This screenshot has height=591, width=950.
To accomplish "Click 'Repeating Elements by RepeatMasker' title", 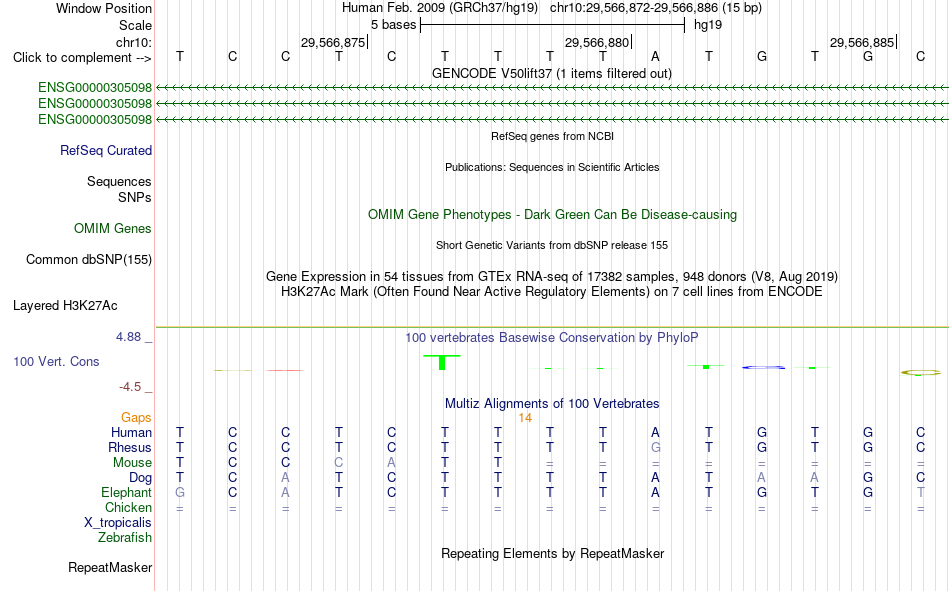I will click(x=552, y=553).
